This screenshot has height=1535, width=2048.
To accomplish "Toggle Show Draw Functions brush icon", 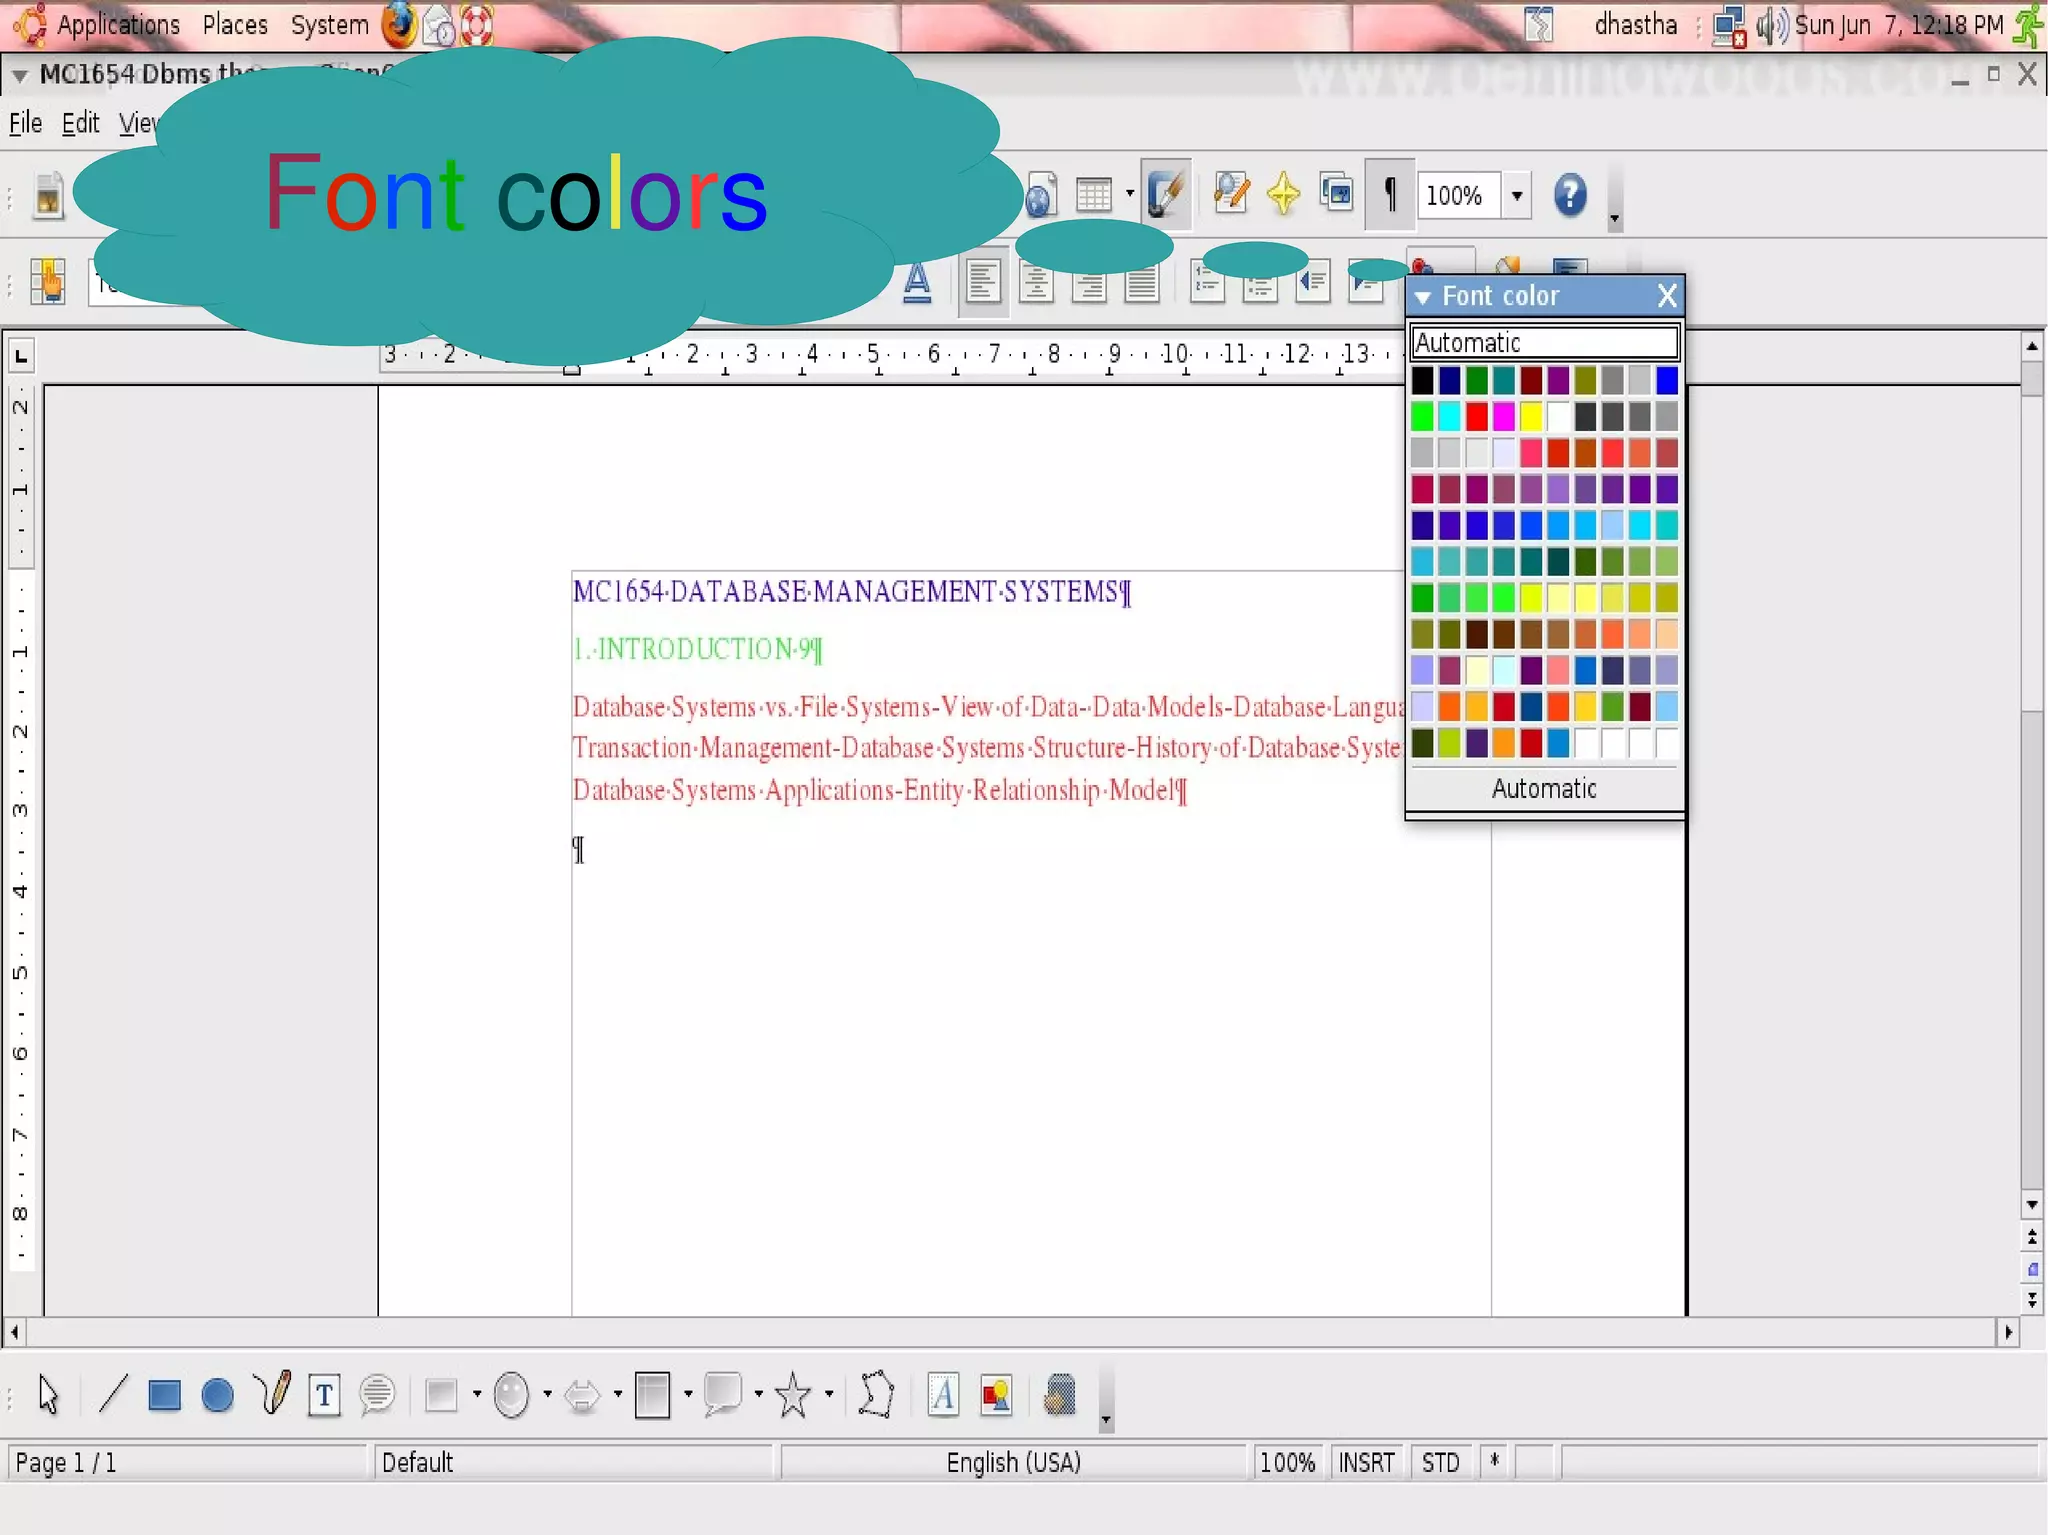I will pos(1165,192).
